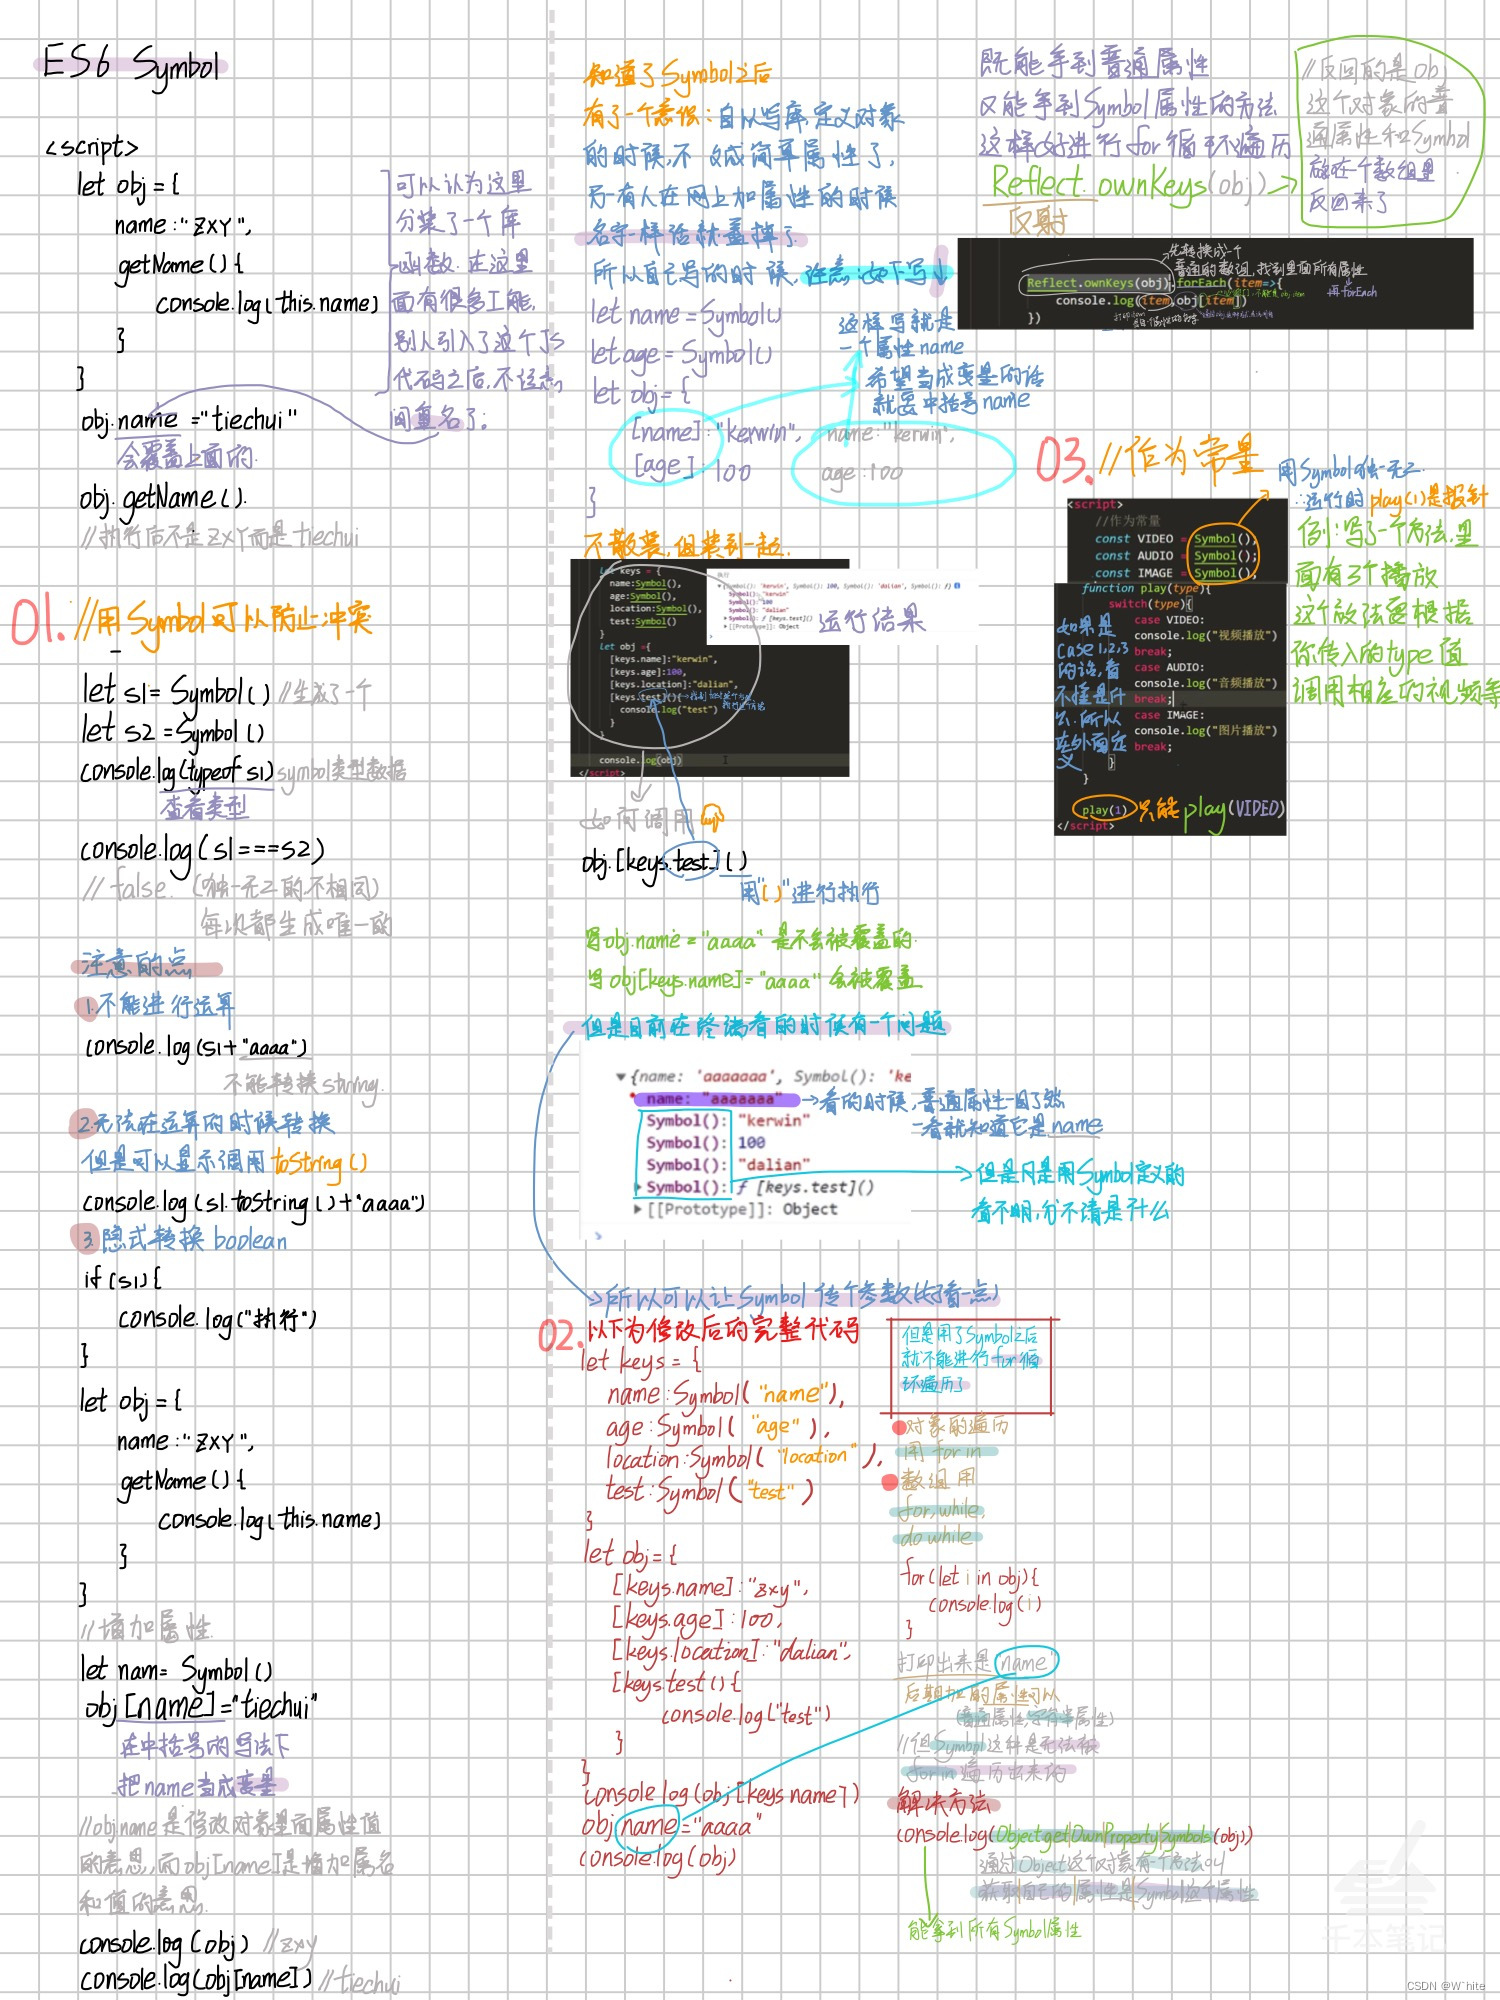The width and height of the screenshot is (1500, 2000).
Task: Click "const VIDEO" in the code screenshot
Action: [1133, 538]
